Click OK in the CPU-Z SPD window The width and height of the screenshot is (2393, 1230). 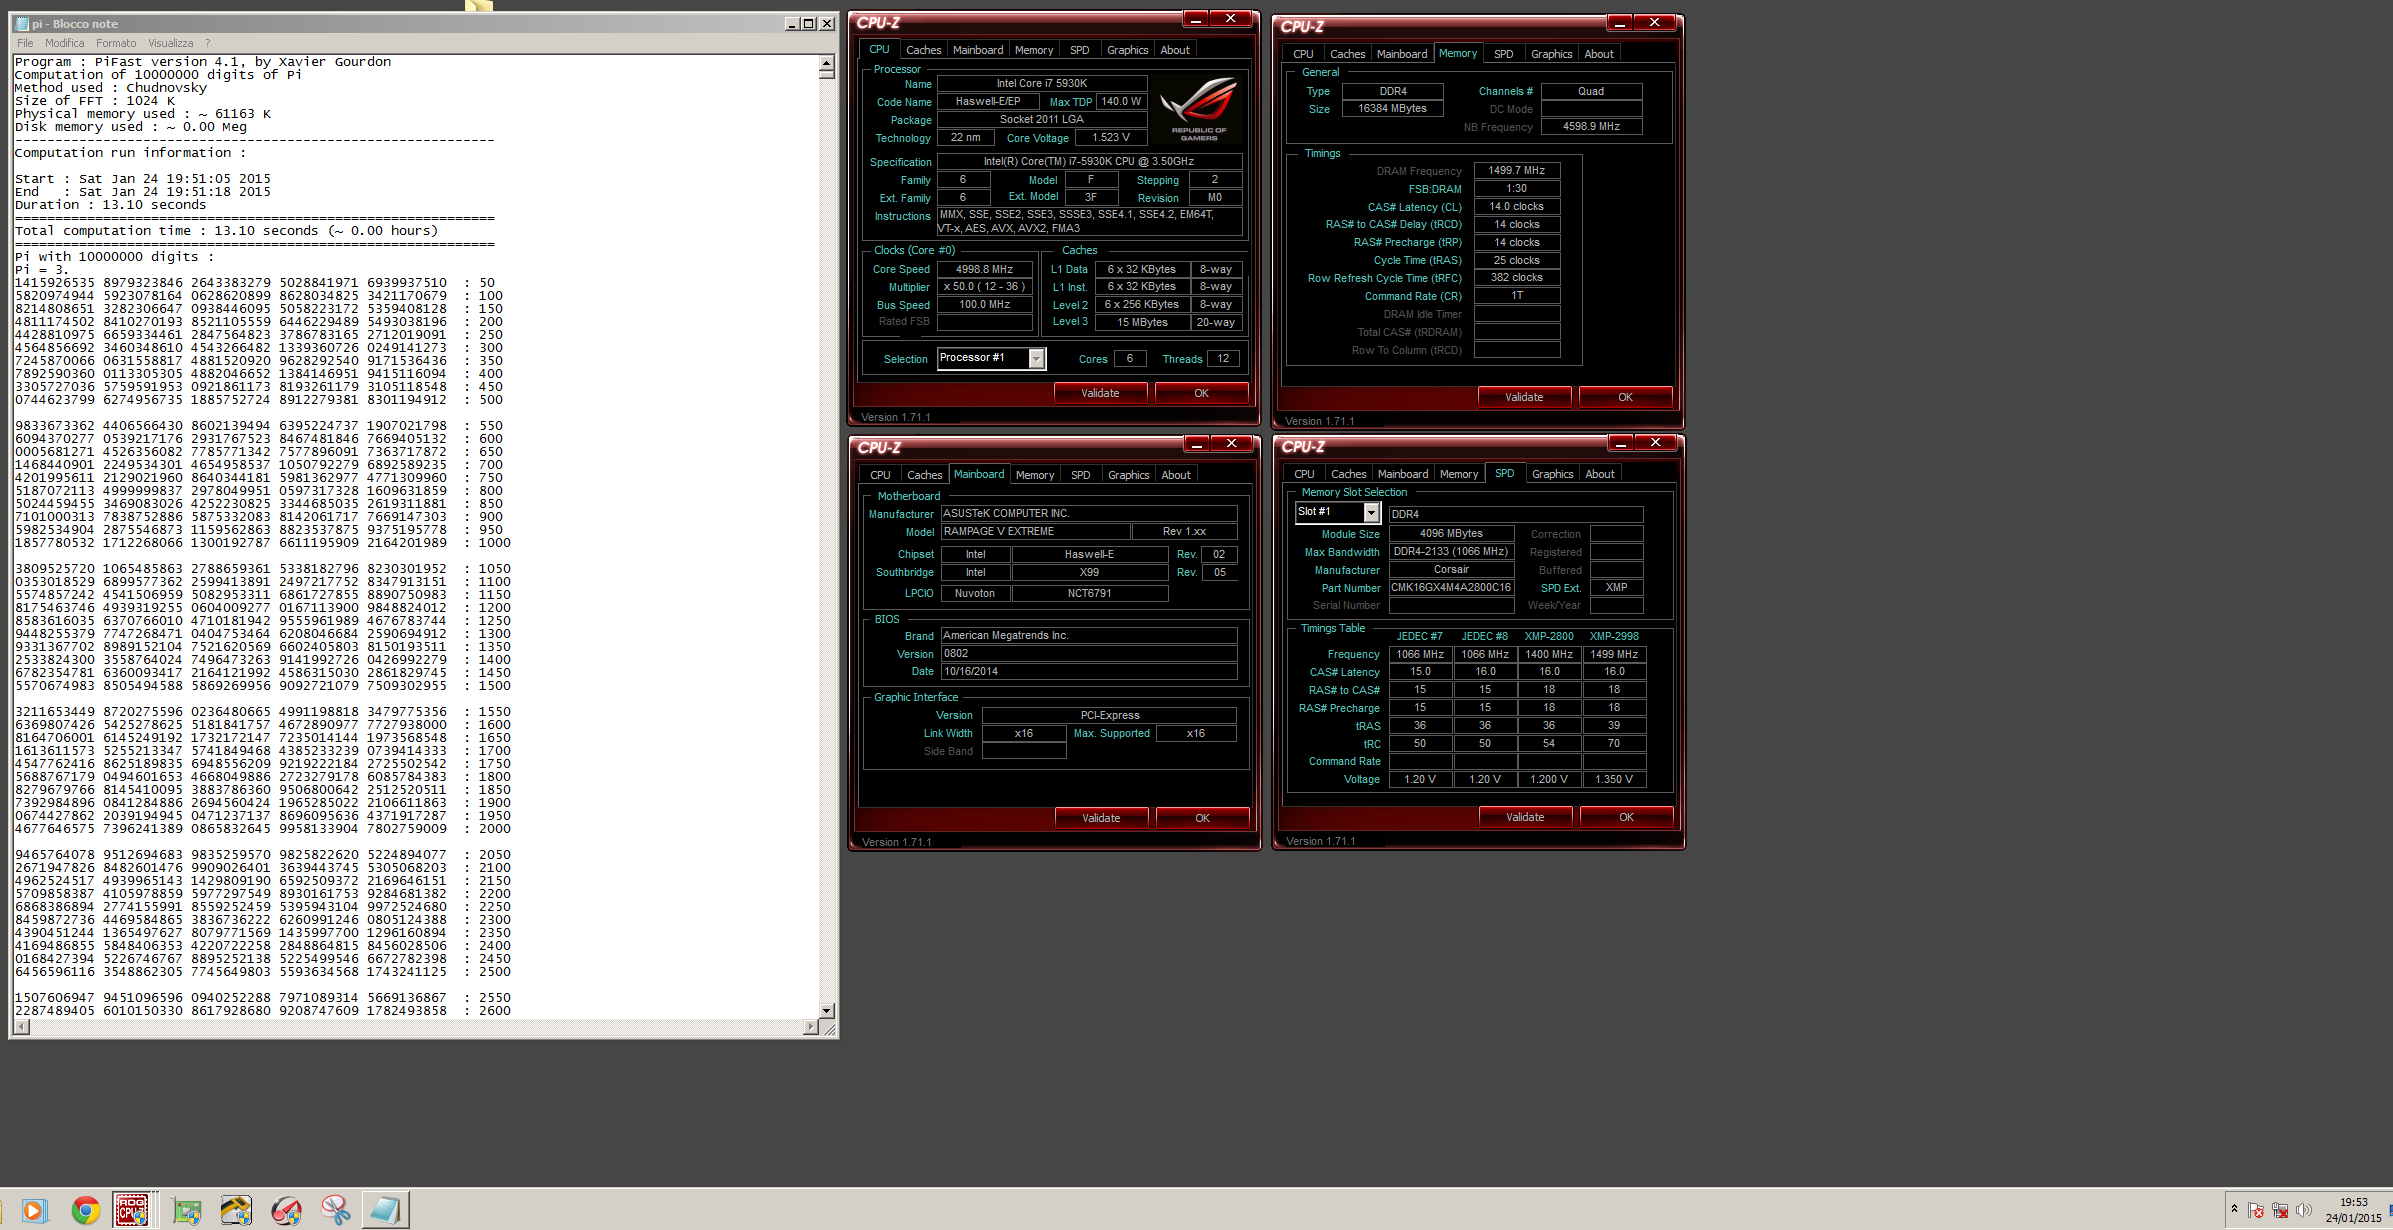point(1626,817)
